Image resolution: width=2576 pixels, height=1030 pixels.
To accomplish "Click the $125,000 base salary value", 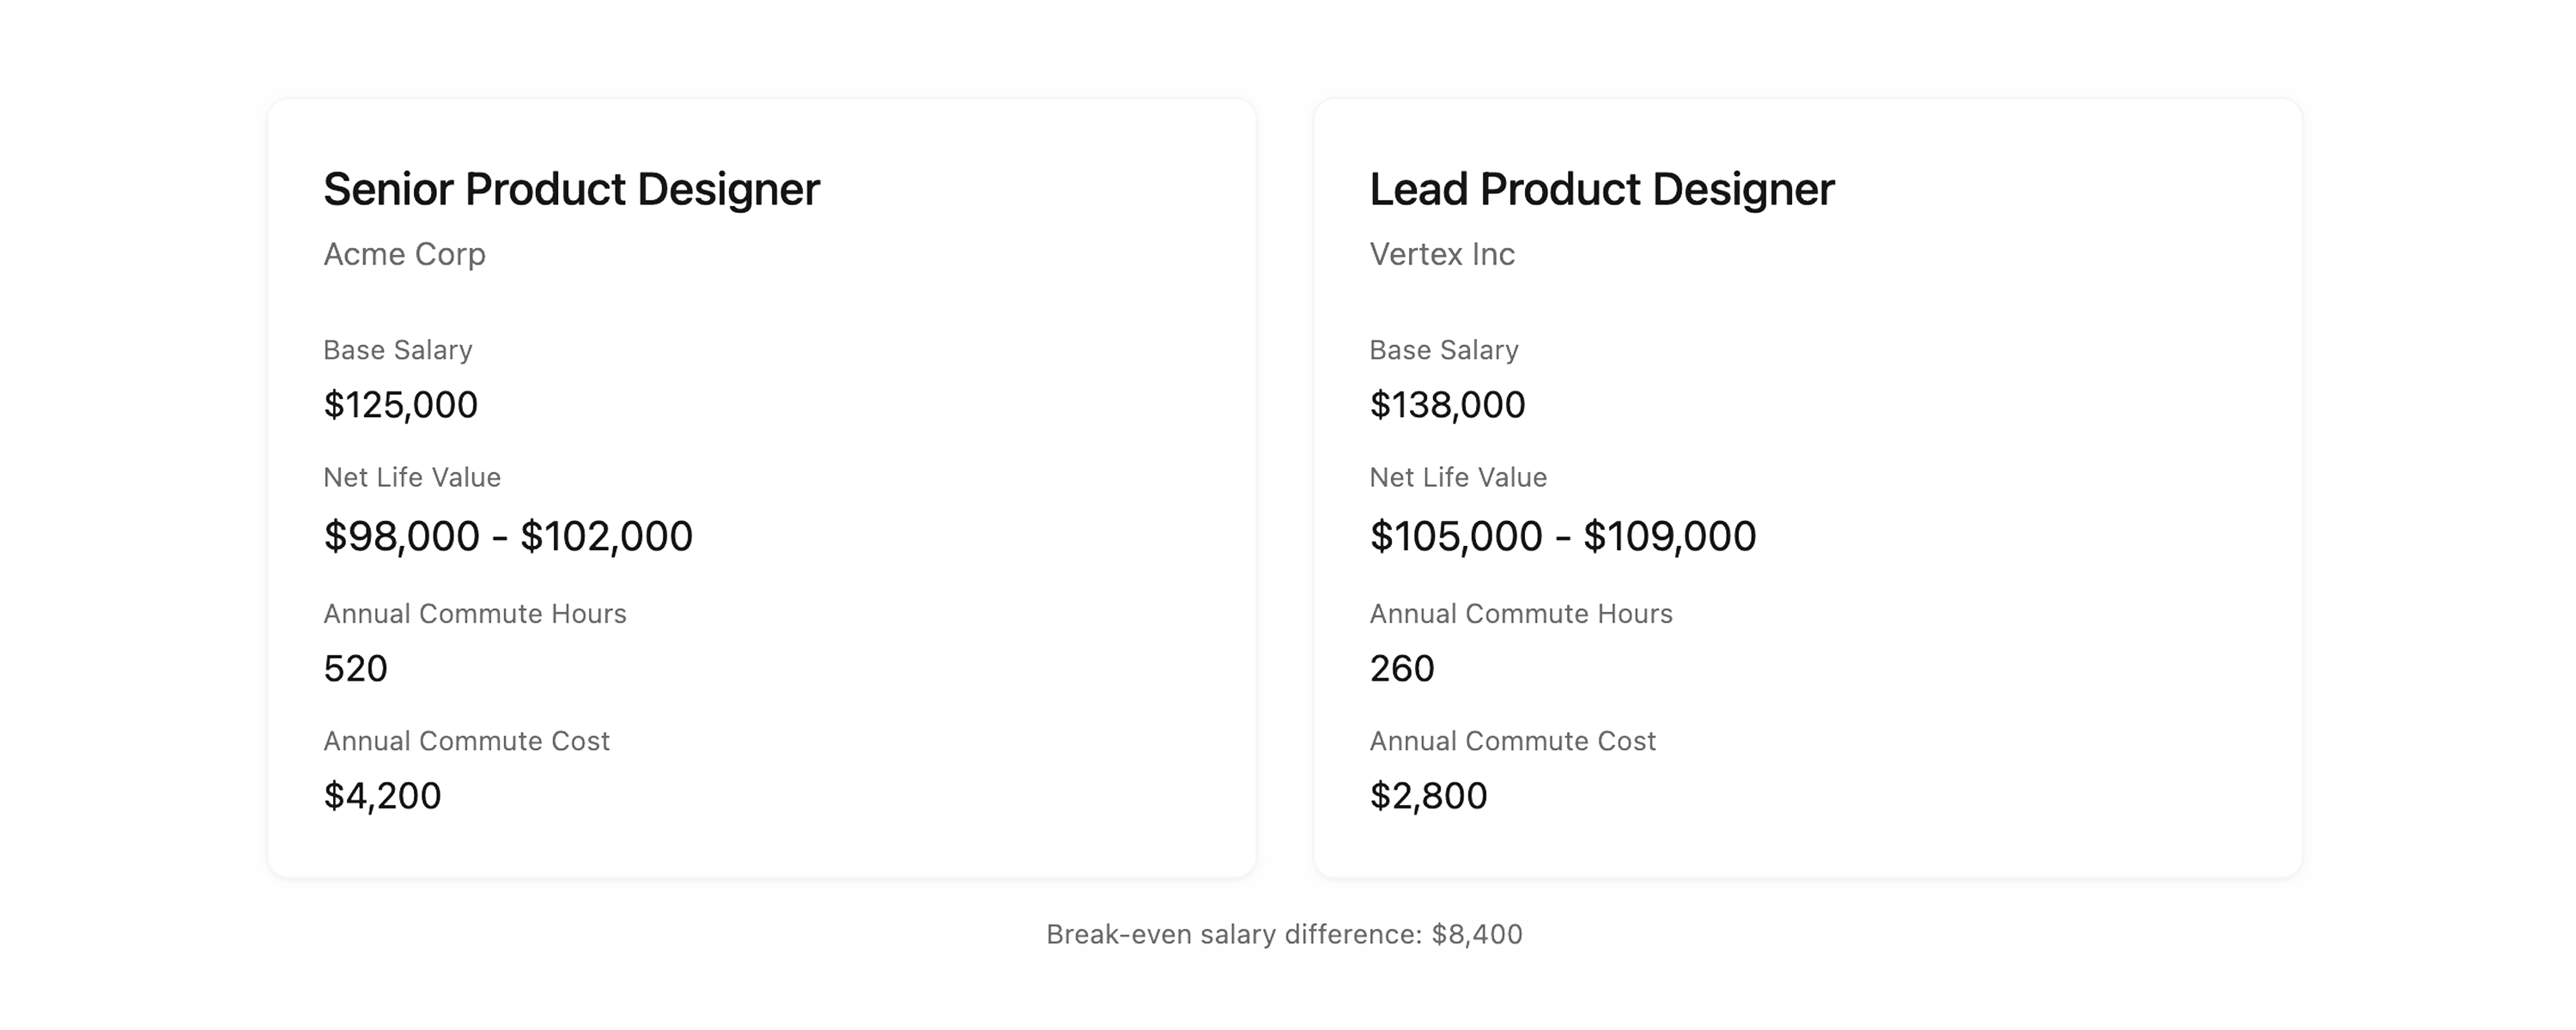I will (400, 405).
